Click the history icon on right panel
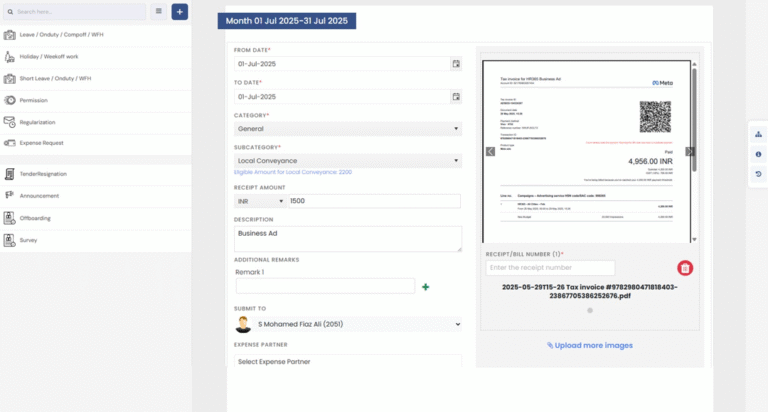The image size is (768, 412). [758, 174]
